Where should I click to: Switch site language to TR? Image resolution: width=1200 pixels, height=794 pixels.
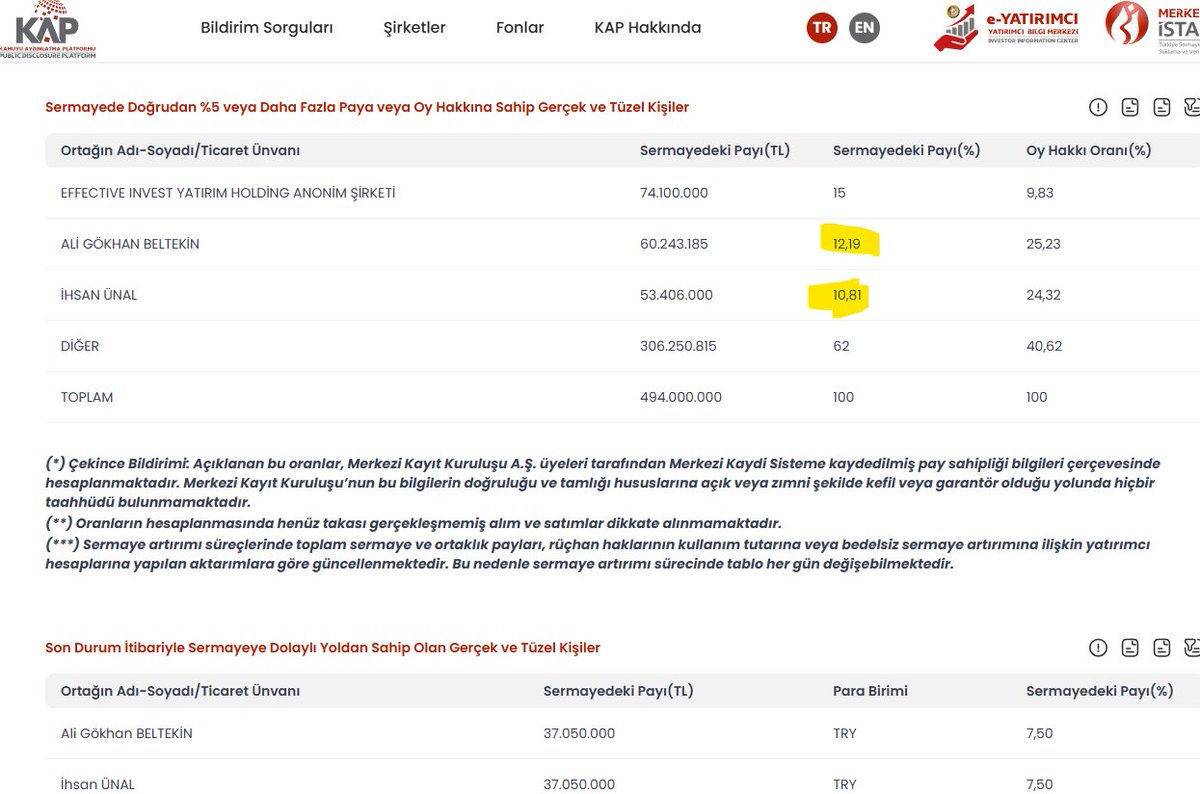(x=822, y=28)
